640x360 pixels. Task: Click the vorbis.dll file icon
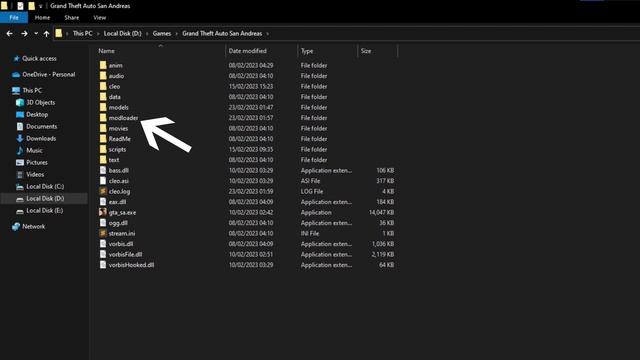click(x=103, y=244)
